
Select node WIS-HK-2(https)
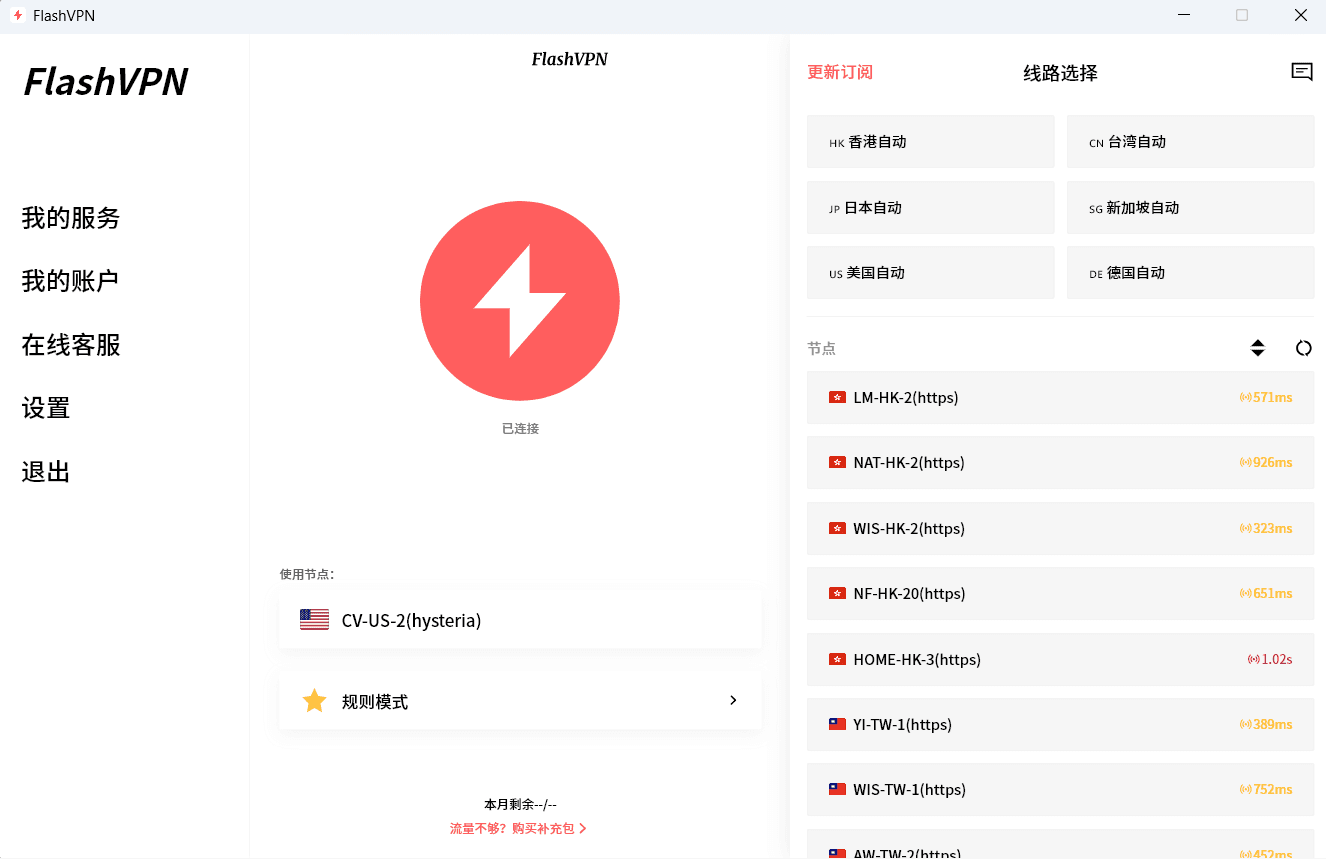click(x=1060, y=528)
